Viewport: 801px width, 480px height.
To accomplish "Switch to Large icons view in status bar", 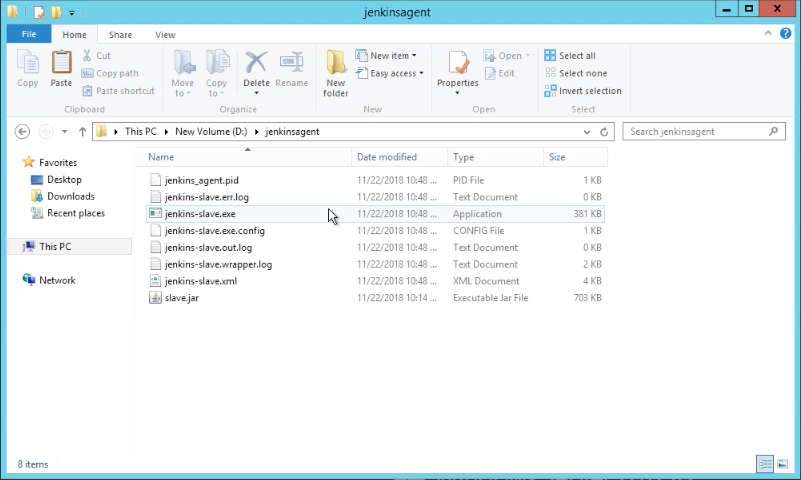I will click(782, 464).
